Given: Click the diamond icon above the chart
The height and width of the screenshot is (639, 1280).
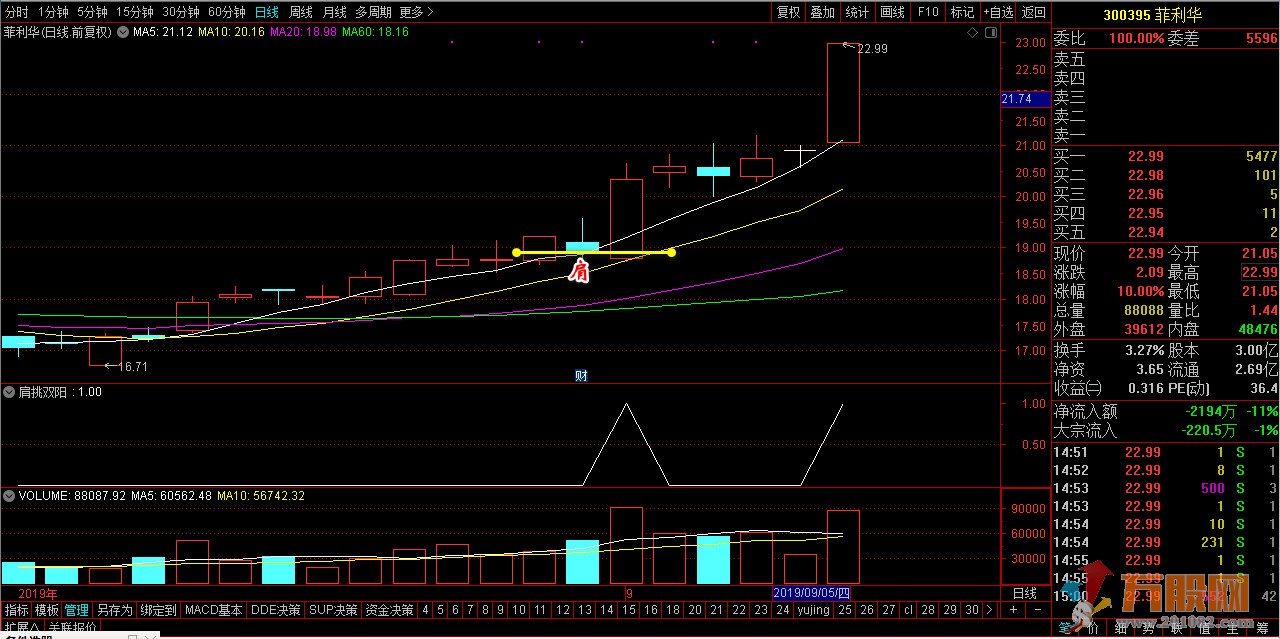Looking at the screenshot, I should pyautogui.click(x=971, y=32).
